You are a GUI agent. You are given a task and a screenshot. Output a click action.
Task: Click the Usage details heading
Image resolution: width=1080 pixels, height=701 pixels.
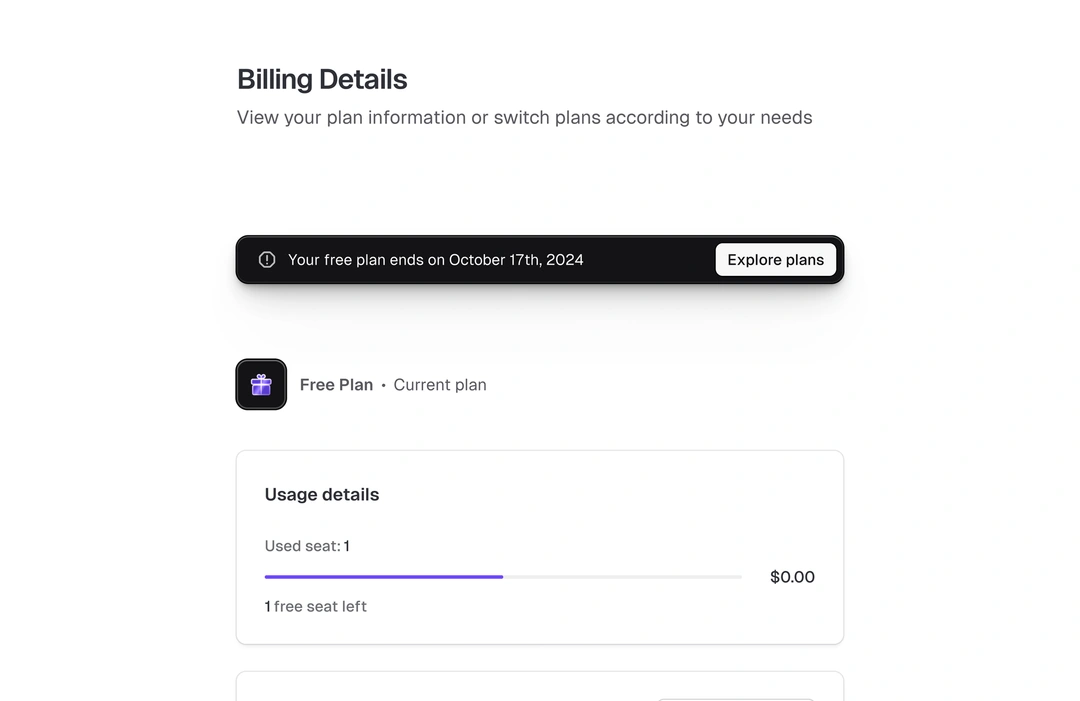(x=322, y=494)
